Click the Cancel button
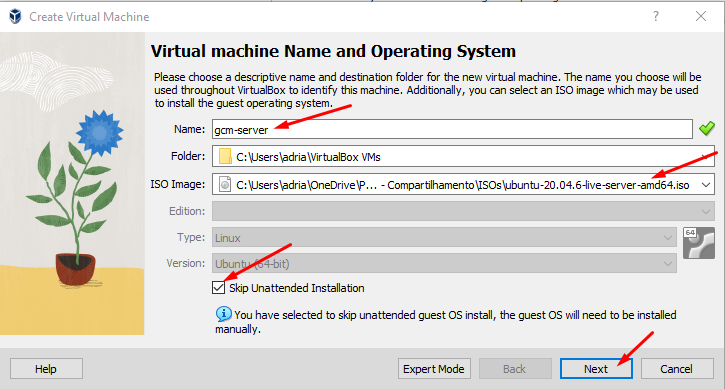The image size is (725, 389). [677, 369]
